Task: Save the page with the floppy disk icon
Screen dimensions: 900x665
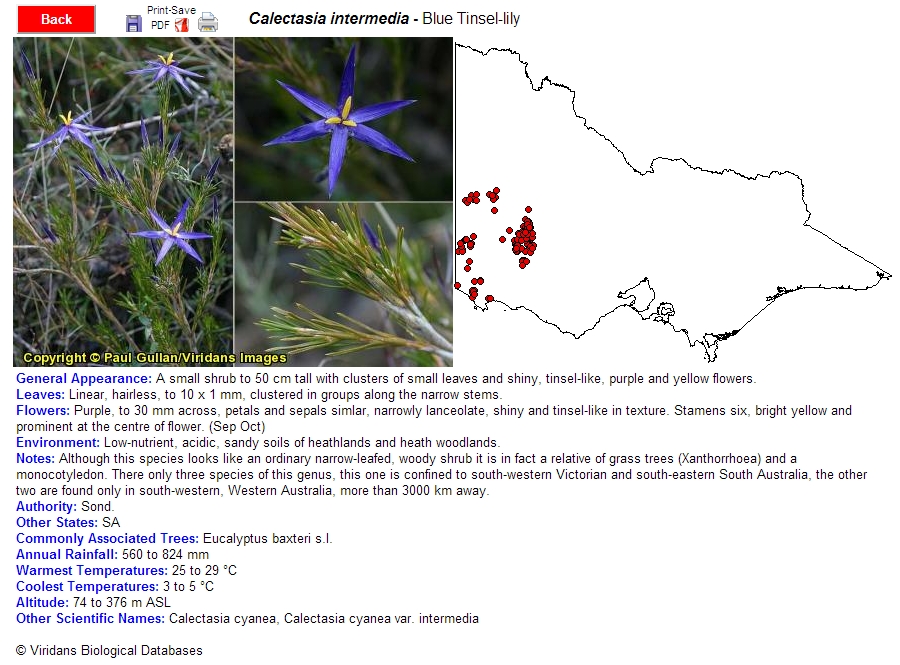Action: pos(134,22)
